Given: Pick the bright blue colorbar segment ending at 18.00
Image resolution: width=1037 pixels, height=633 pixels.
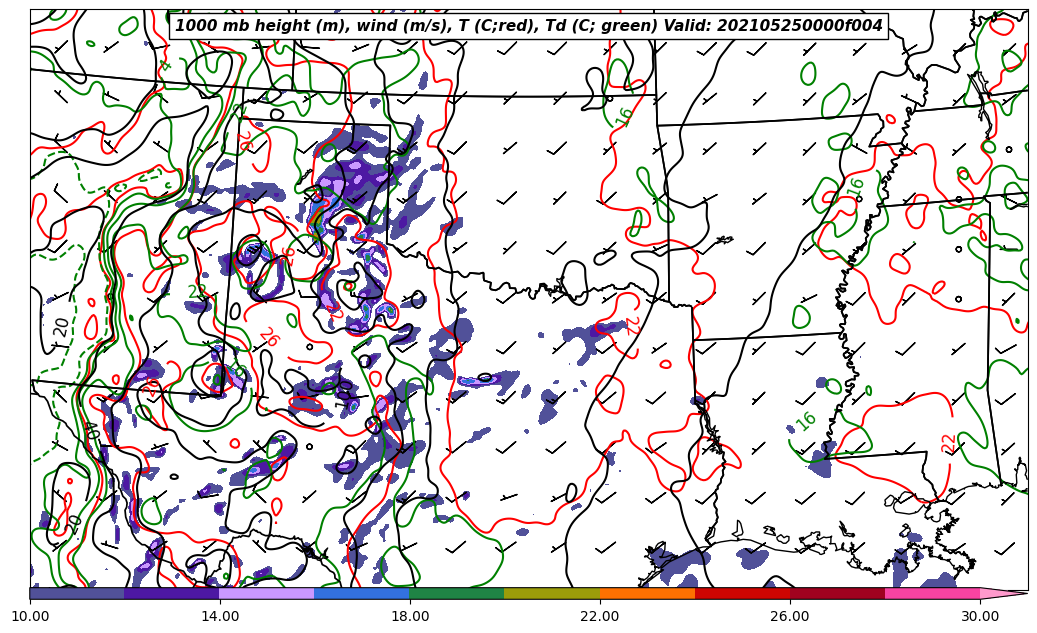Looking at the screenshot, I should (362, 593).
